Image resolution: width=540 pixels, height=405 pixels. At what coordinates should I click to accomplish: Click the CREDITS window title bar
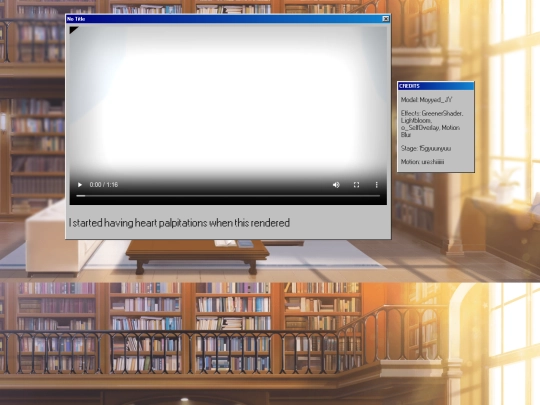click(x=436, y=86)
